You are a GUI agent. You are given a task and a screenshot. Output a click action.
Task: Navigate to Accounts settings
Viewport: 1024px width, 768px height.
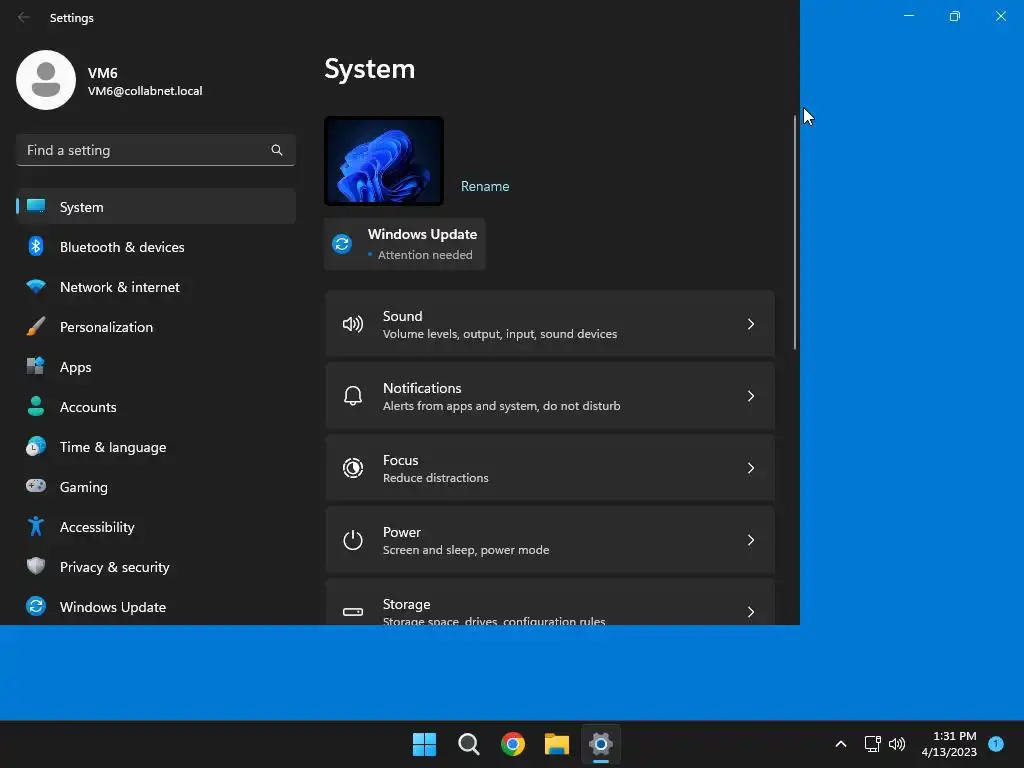156,406
